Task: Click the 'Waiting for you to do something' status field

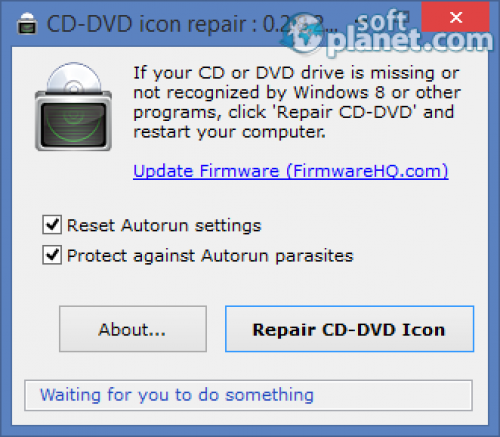Action: tap(248, 395)
